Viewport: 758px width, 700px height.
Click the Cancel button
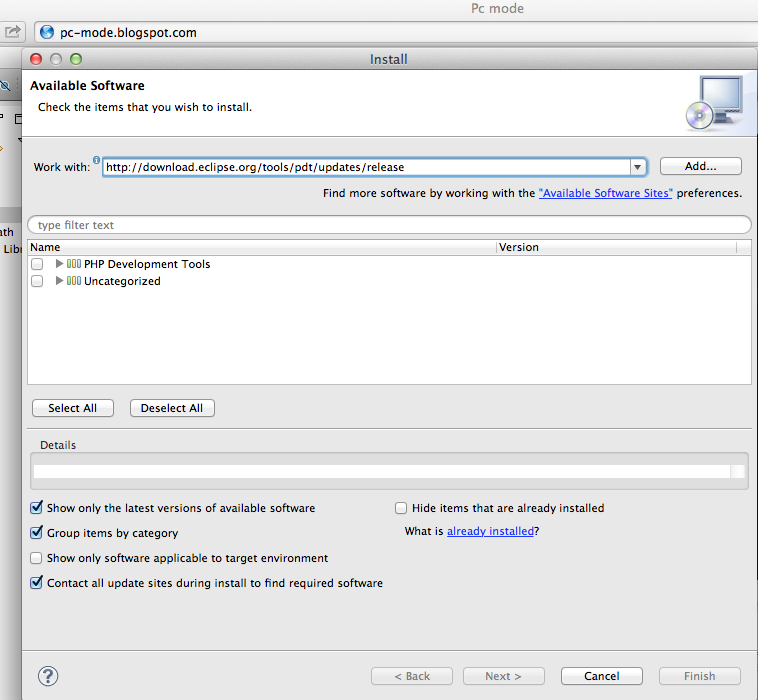(x=601, y=676)
